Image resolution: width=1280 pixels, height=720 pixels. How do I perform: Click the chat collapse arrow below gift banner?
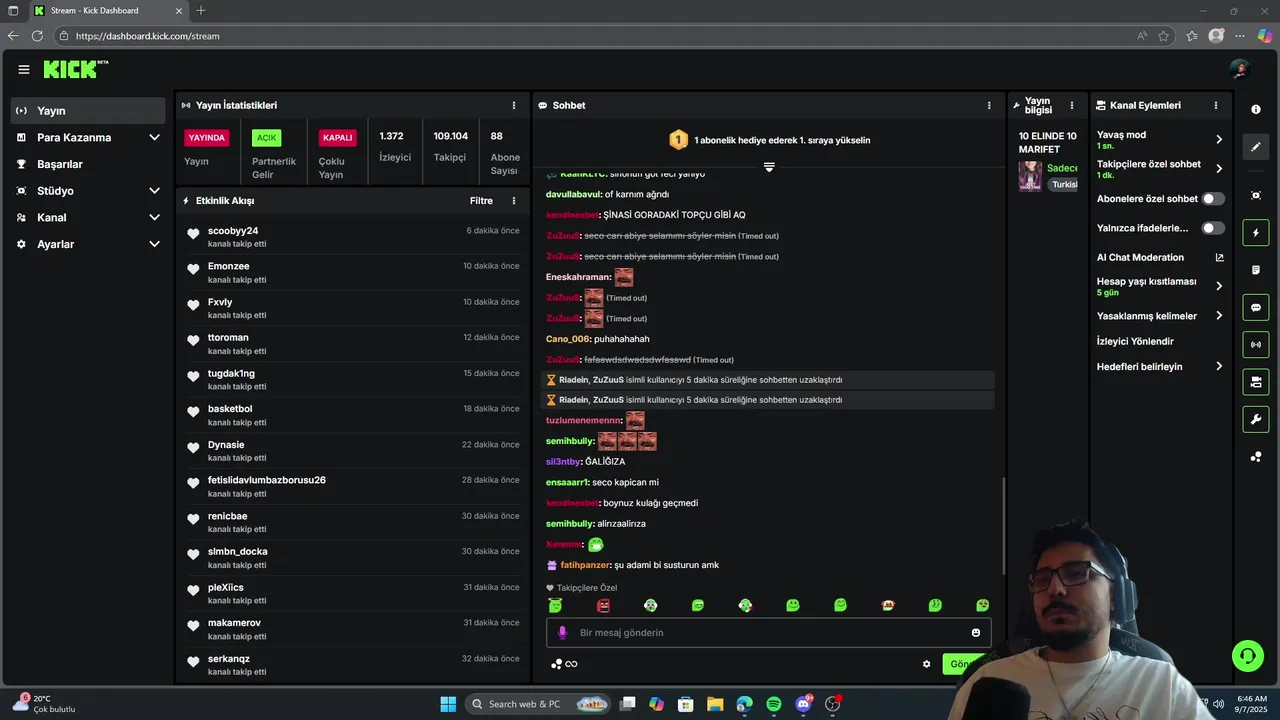click(x=769, y=167)
